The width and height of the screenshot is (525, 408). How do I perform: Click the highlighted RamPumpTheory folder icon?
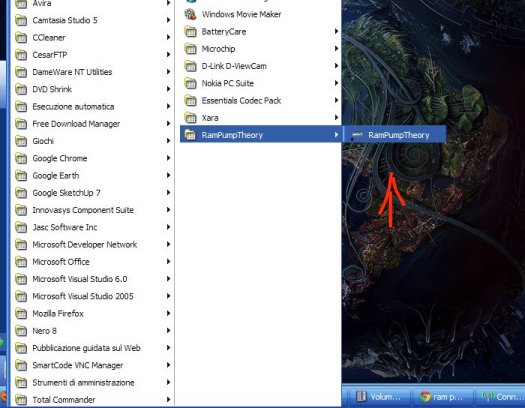point(191,135)
